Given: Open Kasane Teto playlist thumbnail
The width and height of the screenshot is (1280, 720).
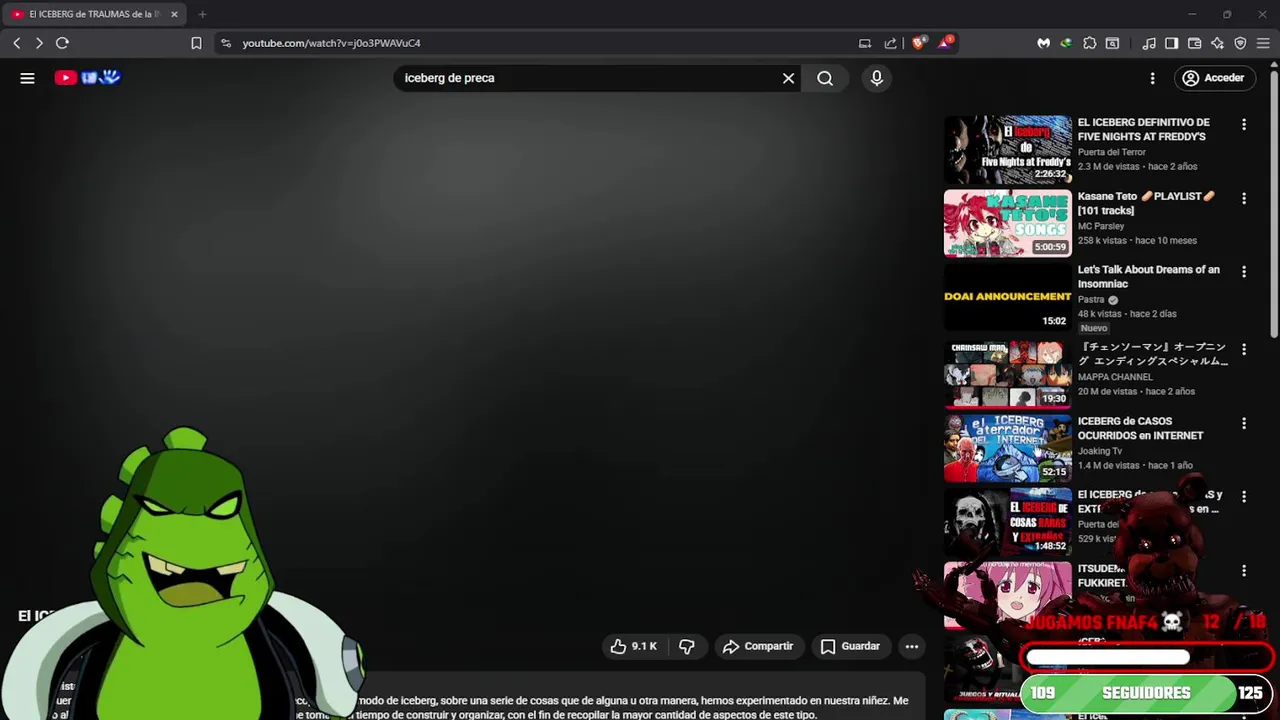Looking at the screenshot, I should (1008, 223).
